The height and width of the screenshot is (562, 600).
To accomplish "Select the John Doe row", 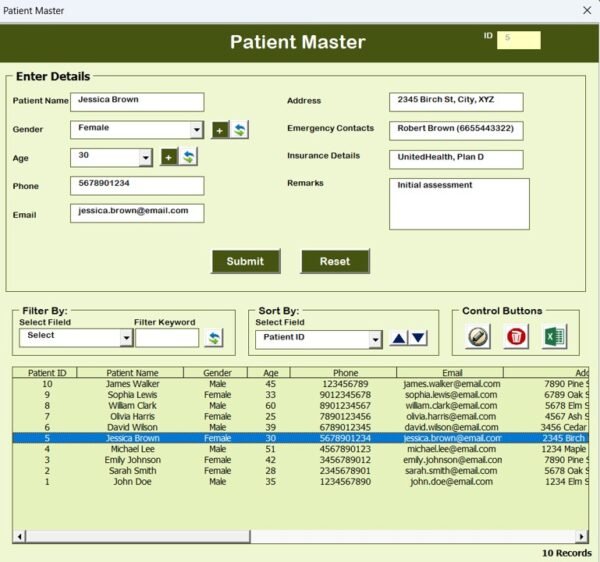I will [300, 481].
